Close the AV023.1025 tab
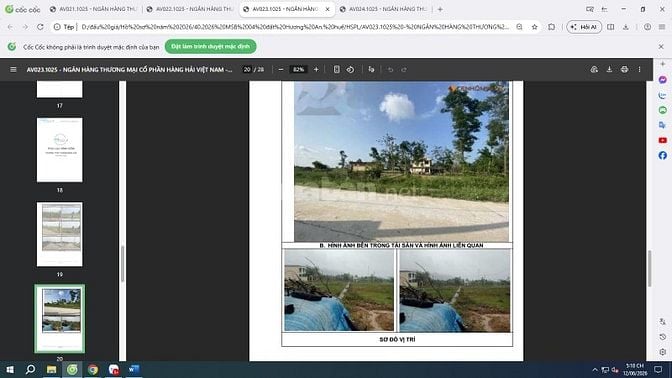 327,9
